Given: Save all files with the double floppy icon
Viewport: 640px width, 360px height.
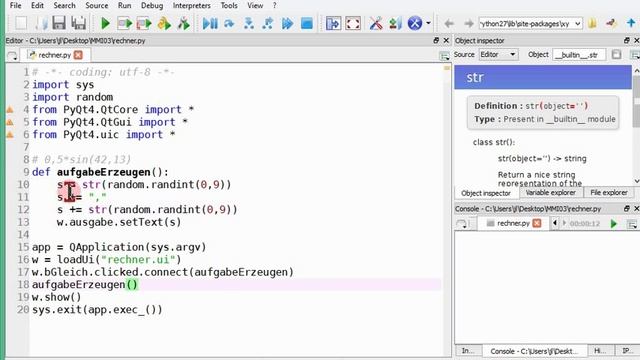Looking at the screenshot, I should pos(78,23).
